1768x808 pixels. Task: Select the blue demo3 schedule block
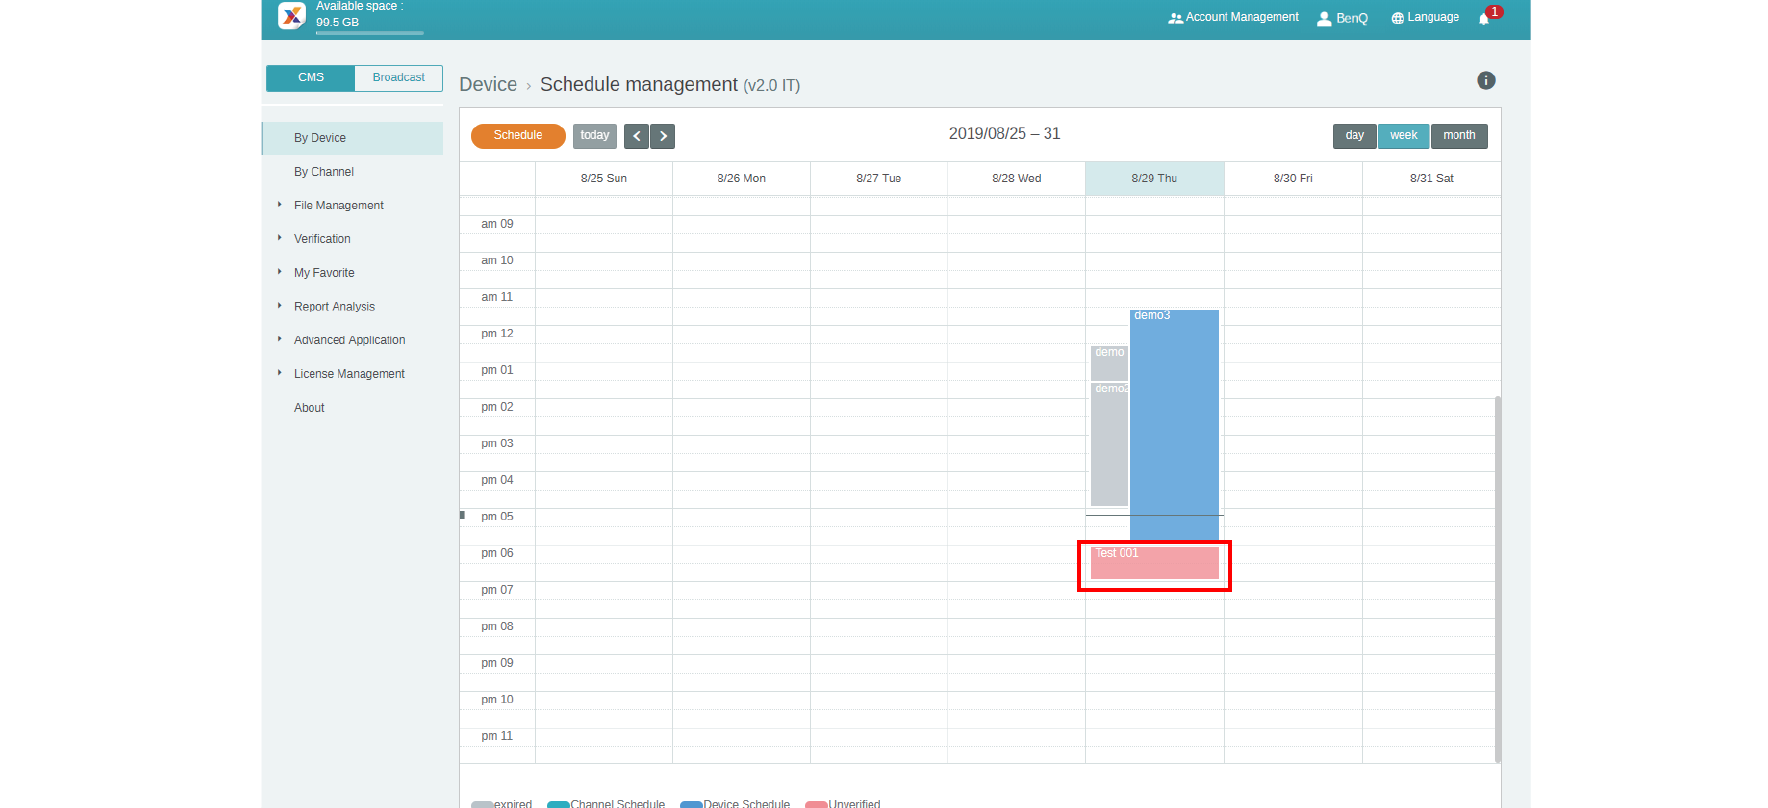(1174, 420)
